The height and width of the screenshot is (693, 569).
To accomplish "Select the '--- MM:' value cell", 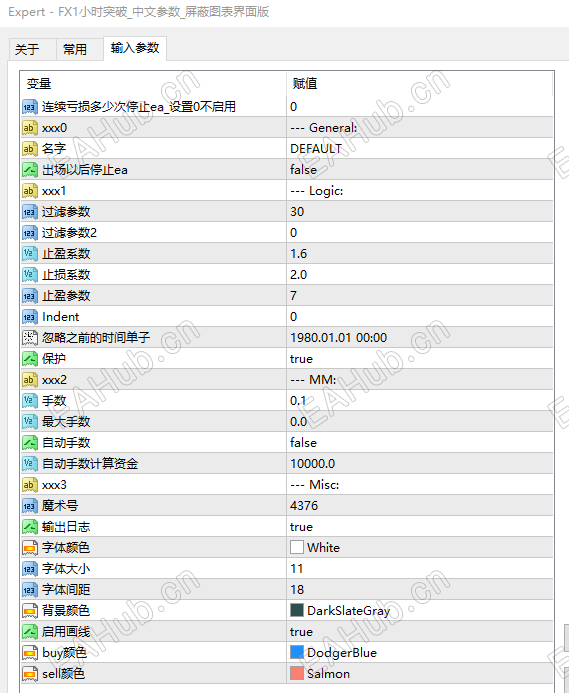I will click(420, 380).
